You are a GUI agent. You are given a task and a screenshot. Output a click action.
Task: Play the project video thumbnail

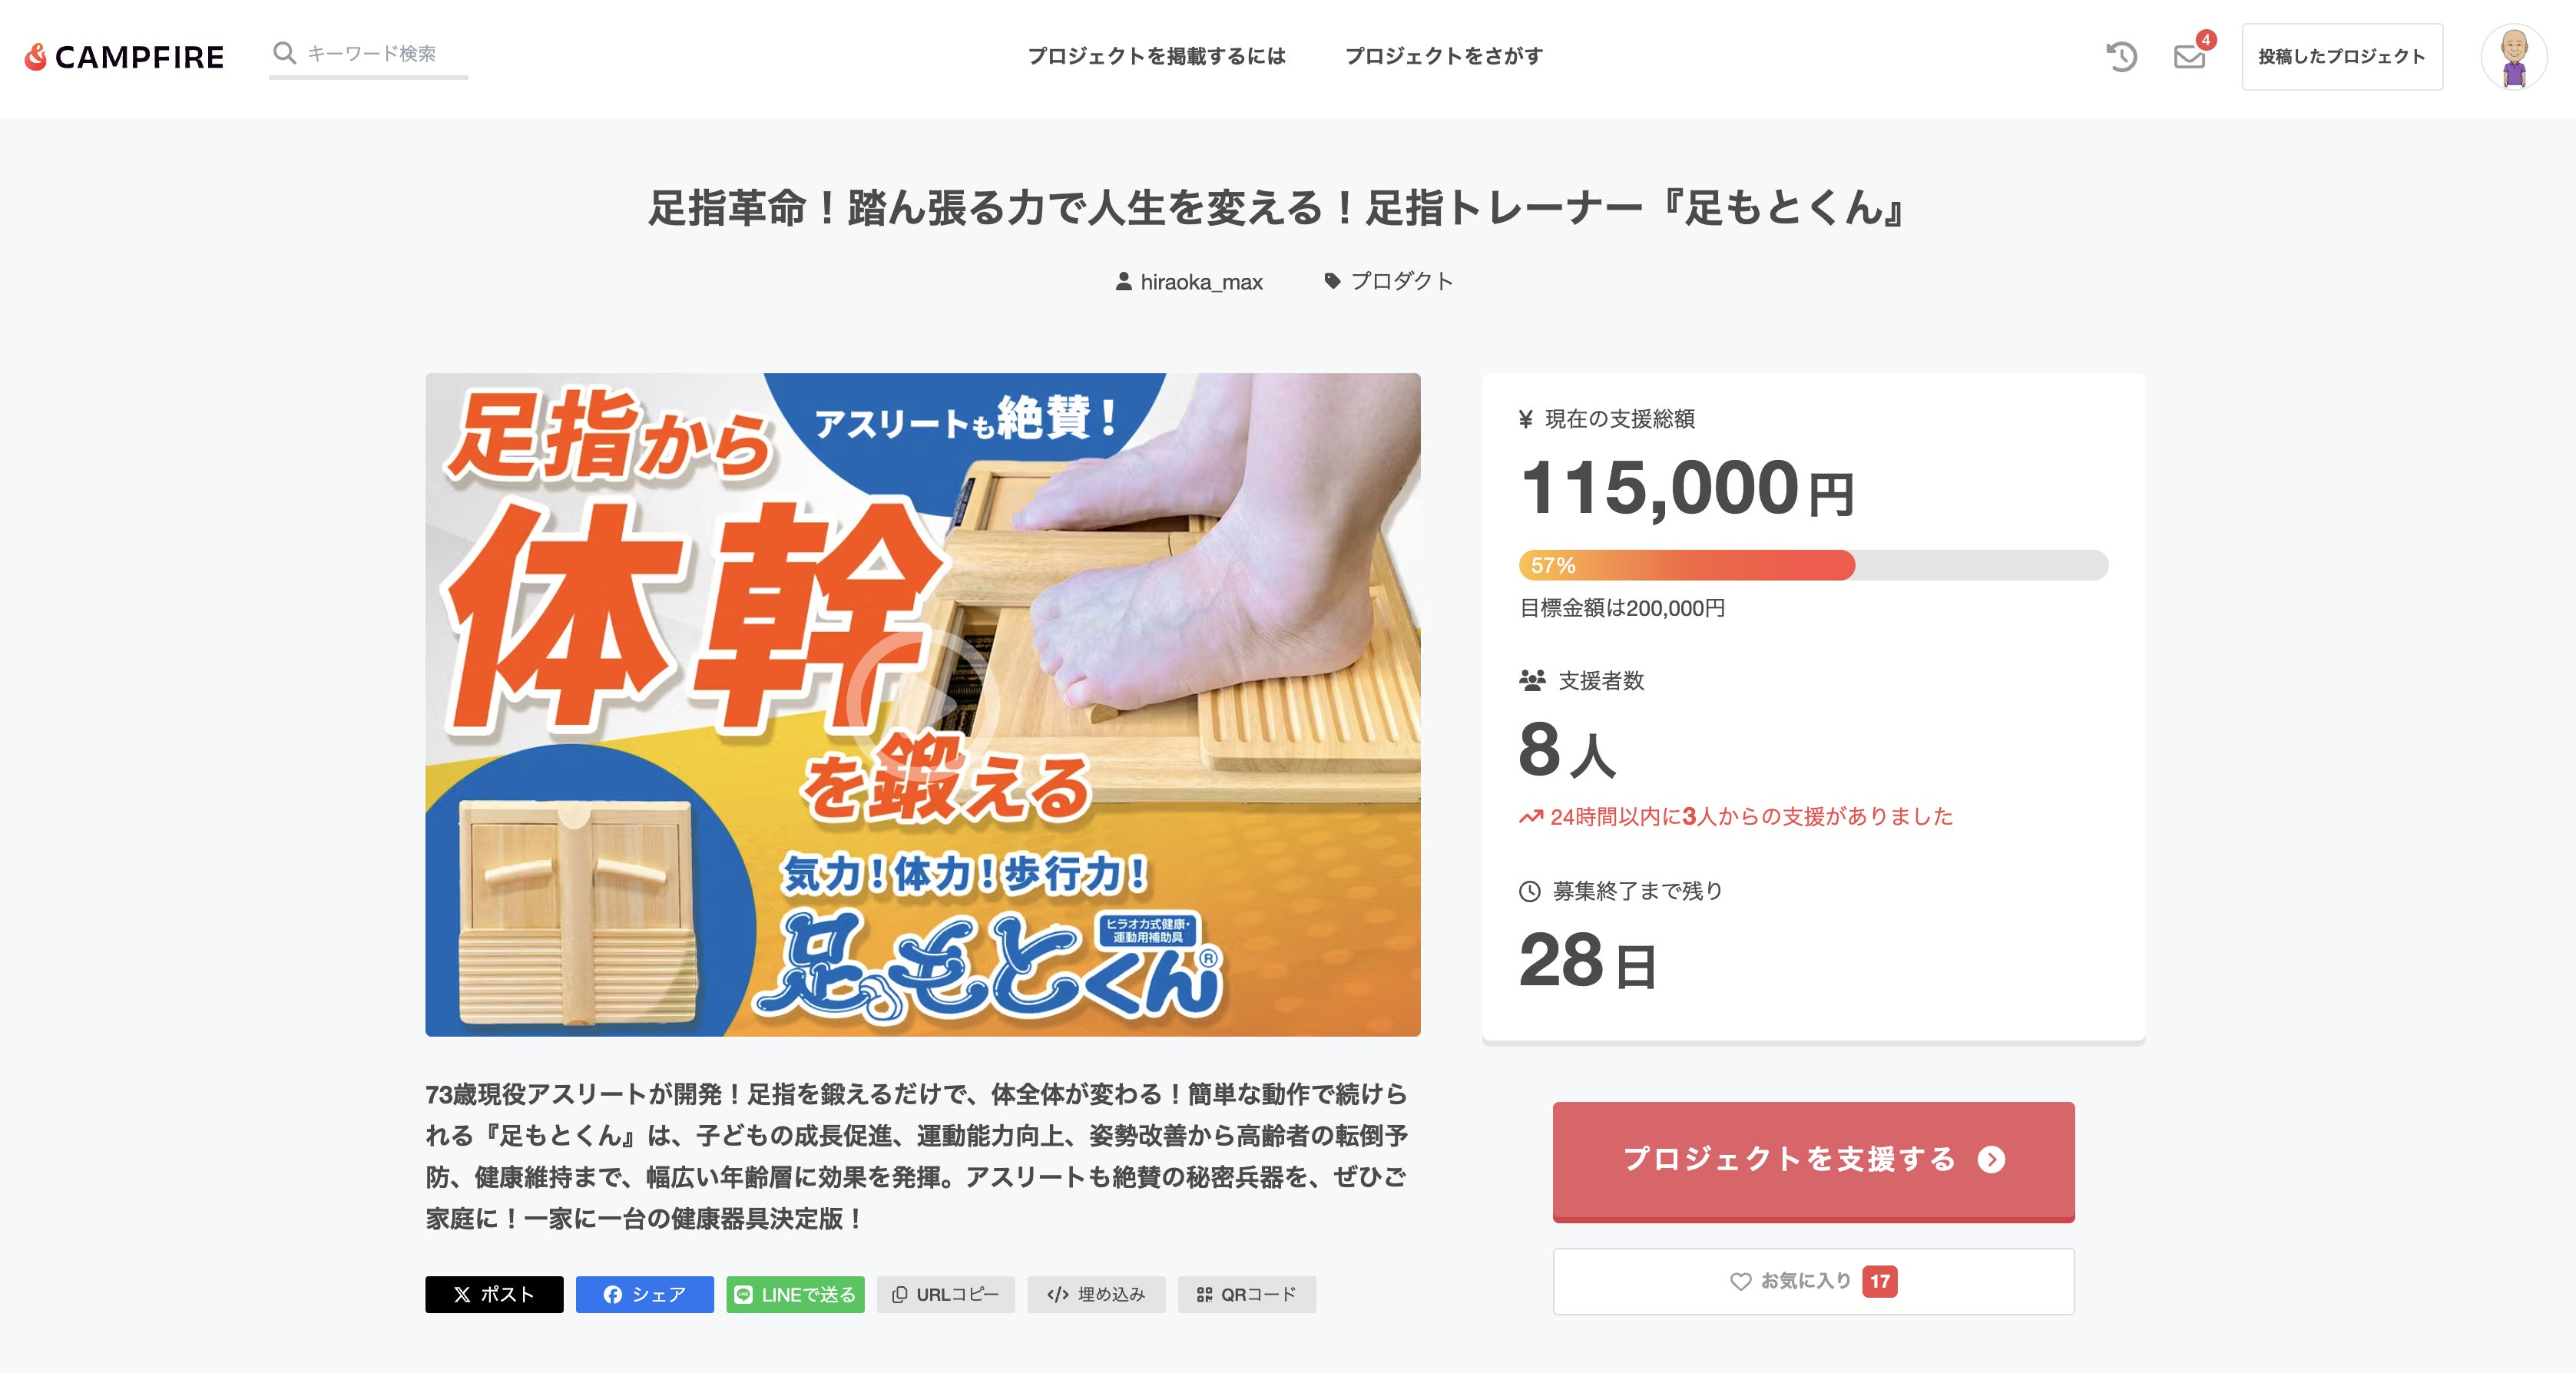[x=922, y=703]
